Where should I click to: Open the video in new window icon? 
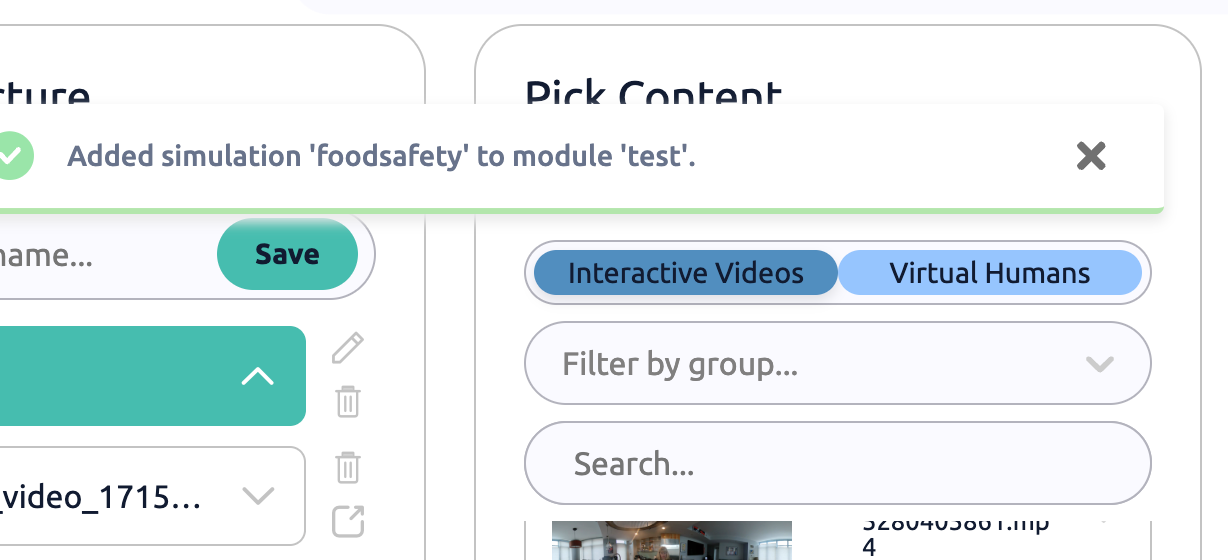pyautogui.click(x=347, y=521)
